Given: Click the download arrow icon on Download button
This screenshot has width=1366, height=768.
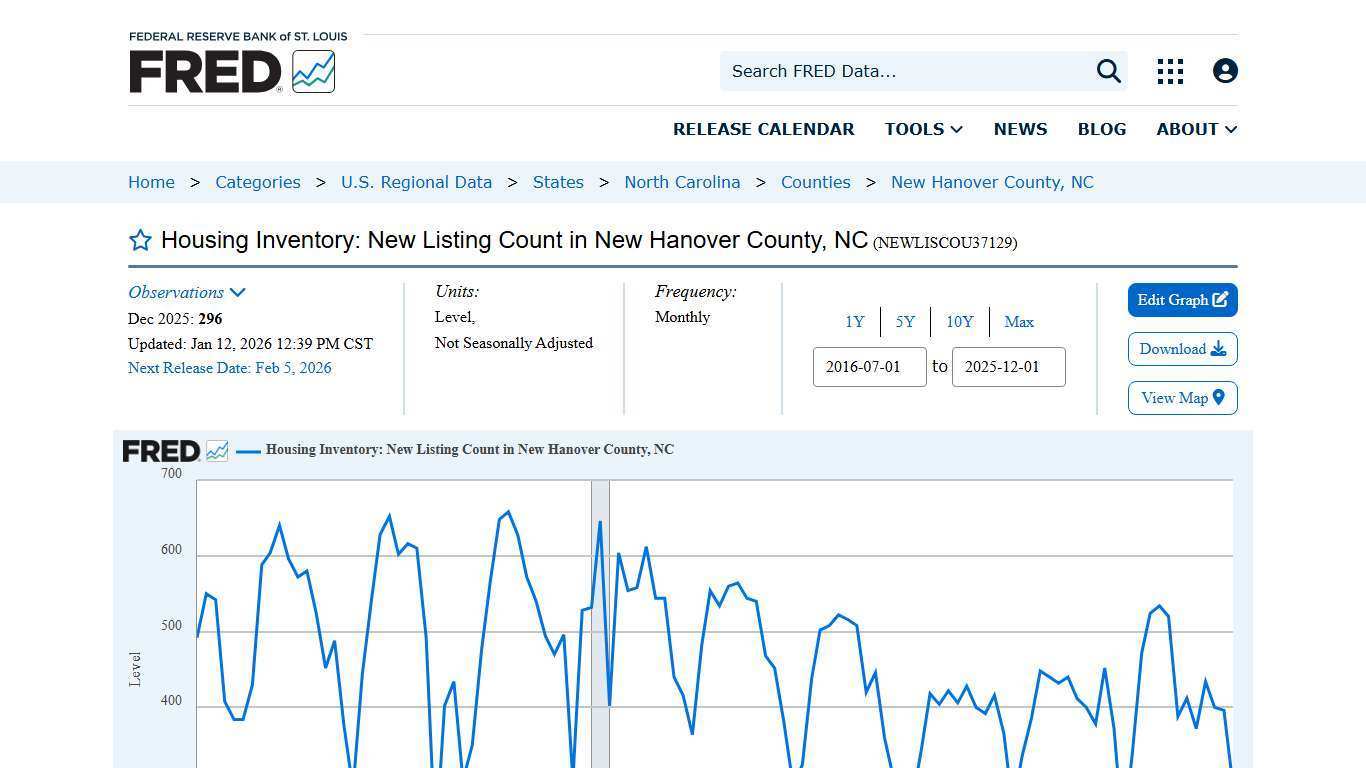Looking at the screenshot, I should [x=1219, y=348].
